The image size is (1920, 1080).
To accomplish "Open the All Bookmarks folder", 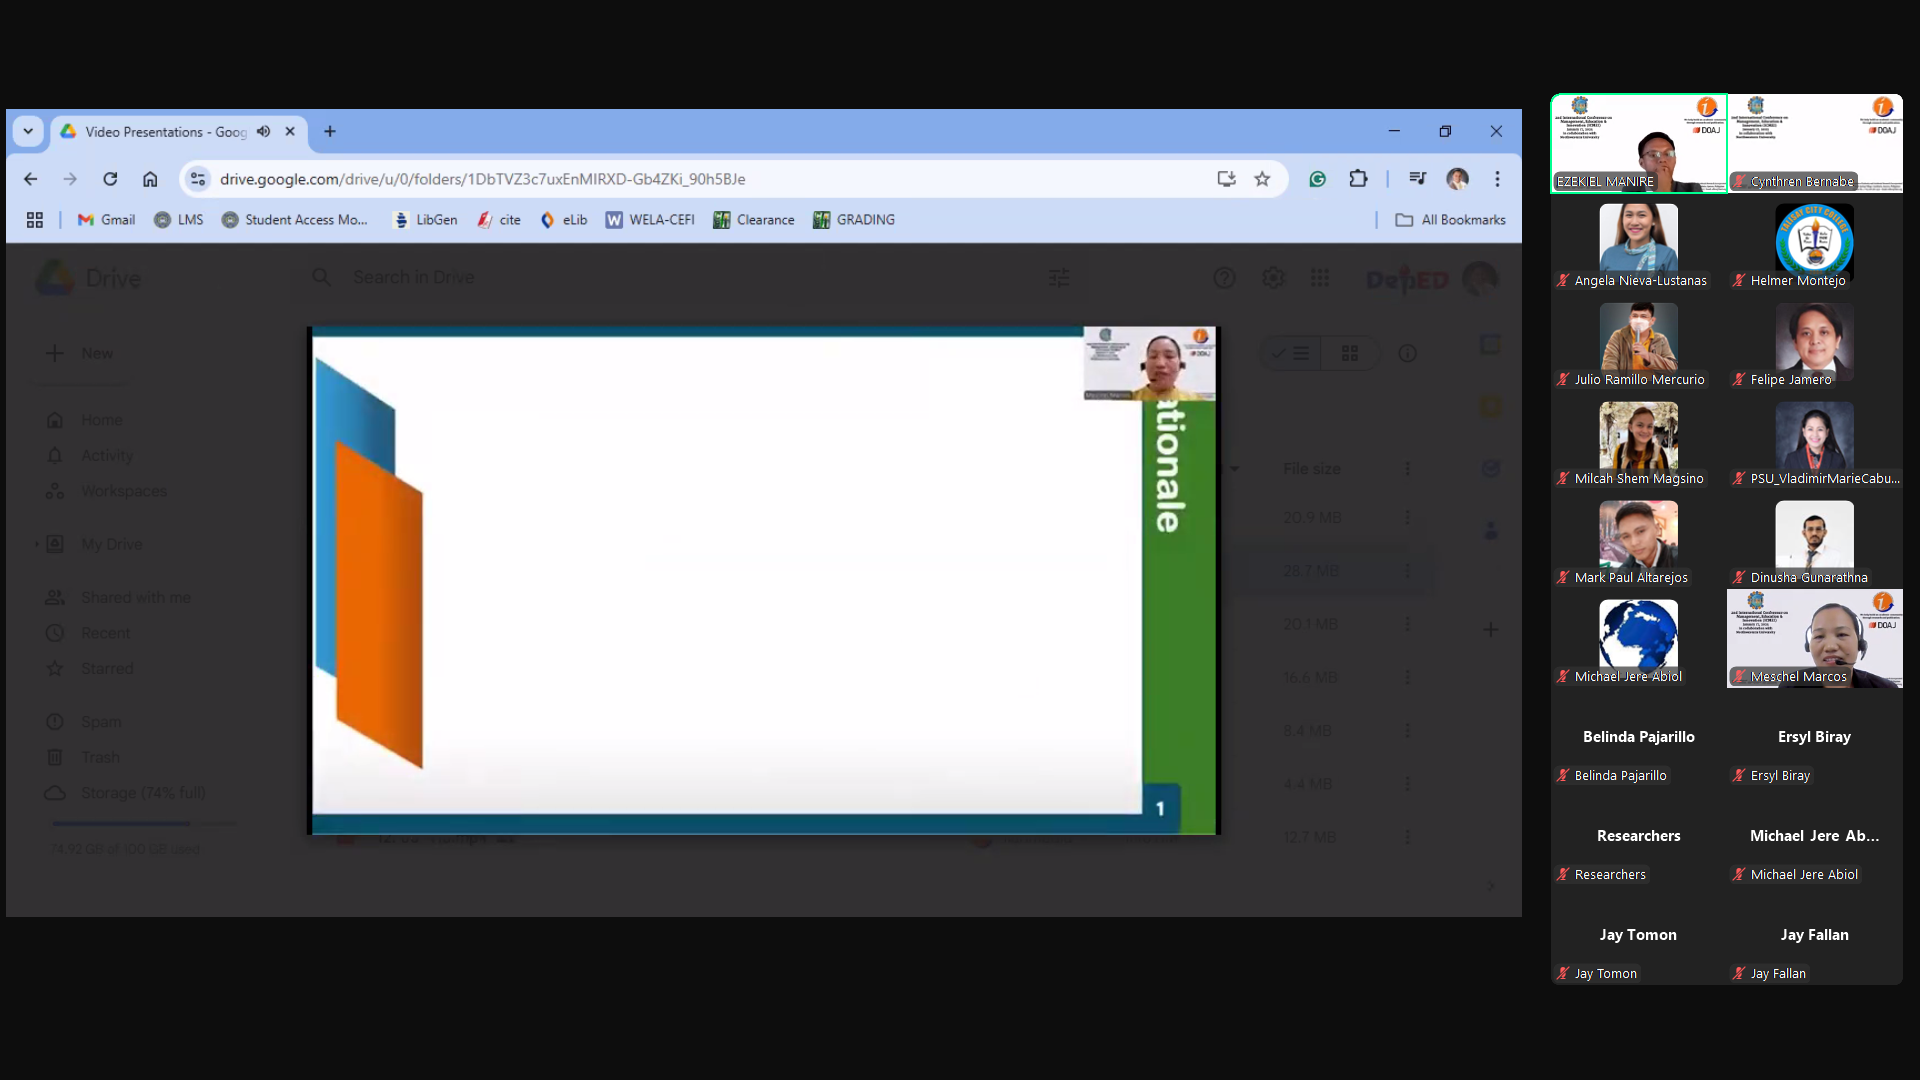I will point(1450,220).
